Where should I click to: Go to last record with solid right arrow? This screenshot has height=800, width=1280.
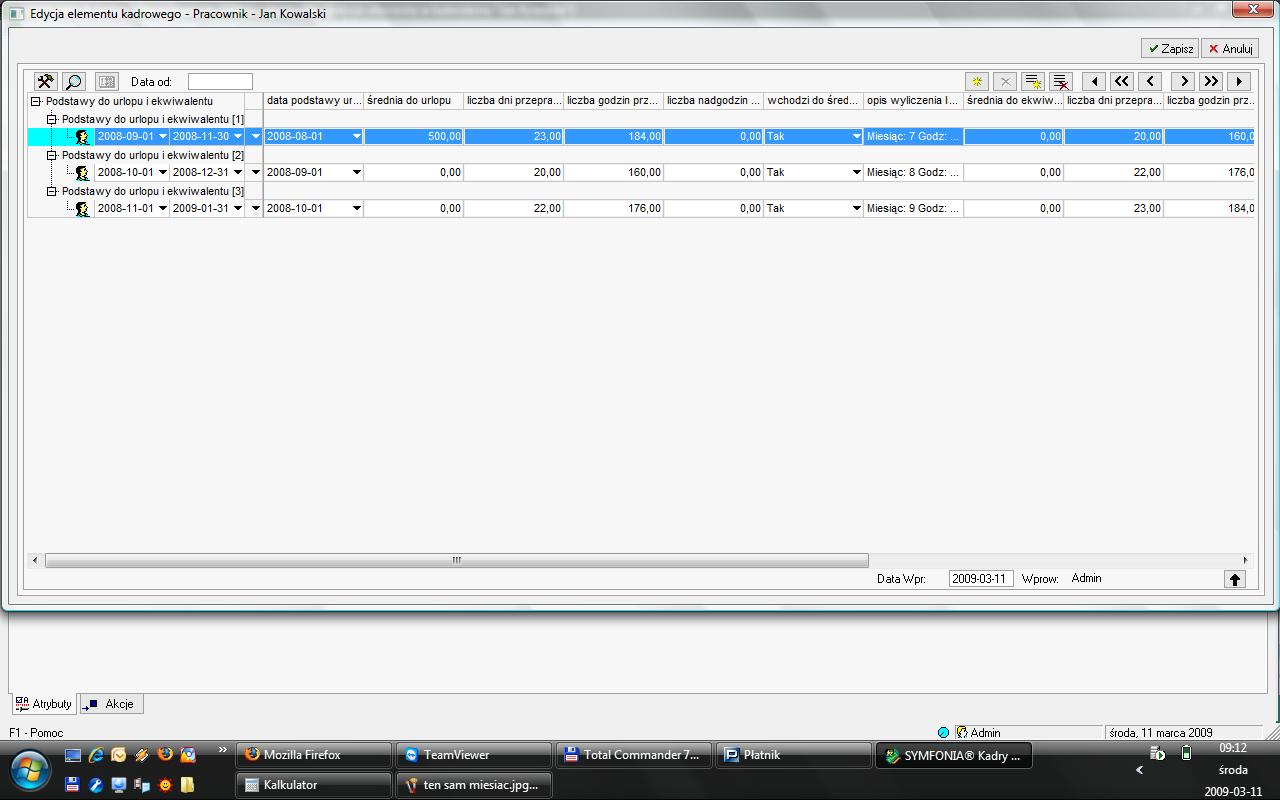pyautogui.click(x=1240, y=82)
